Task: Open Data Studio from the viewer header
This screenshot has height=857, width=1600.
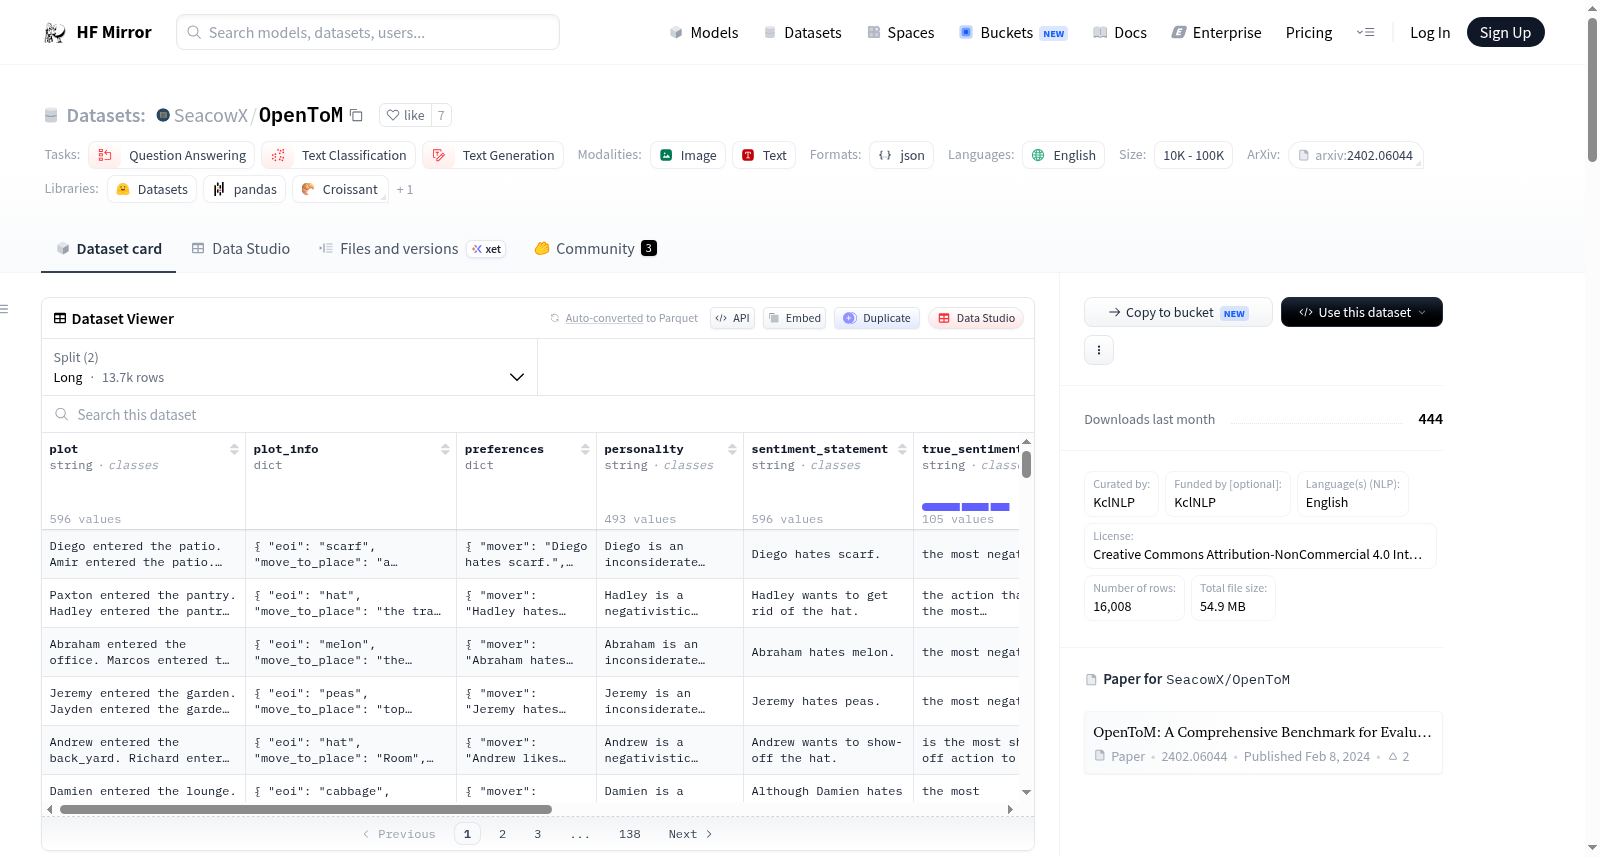Action: pos(976,318)
